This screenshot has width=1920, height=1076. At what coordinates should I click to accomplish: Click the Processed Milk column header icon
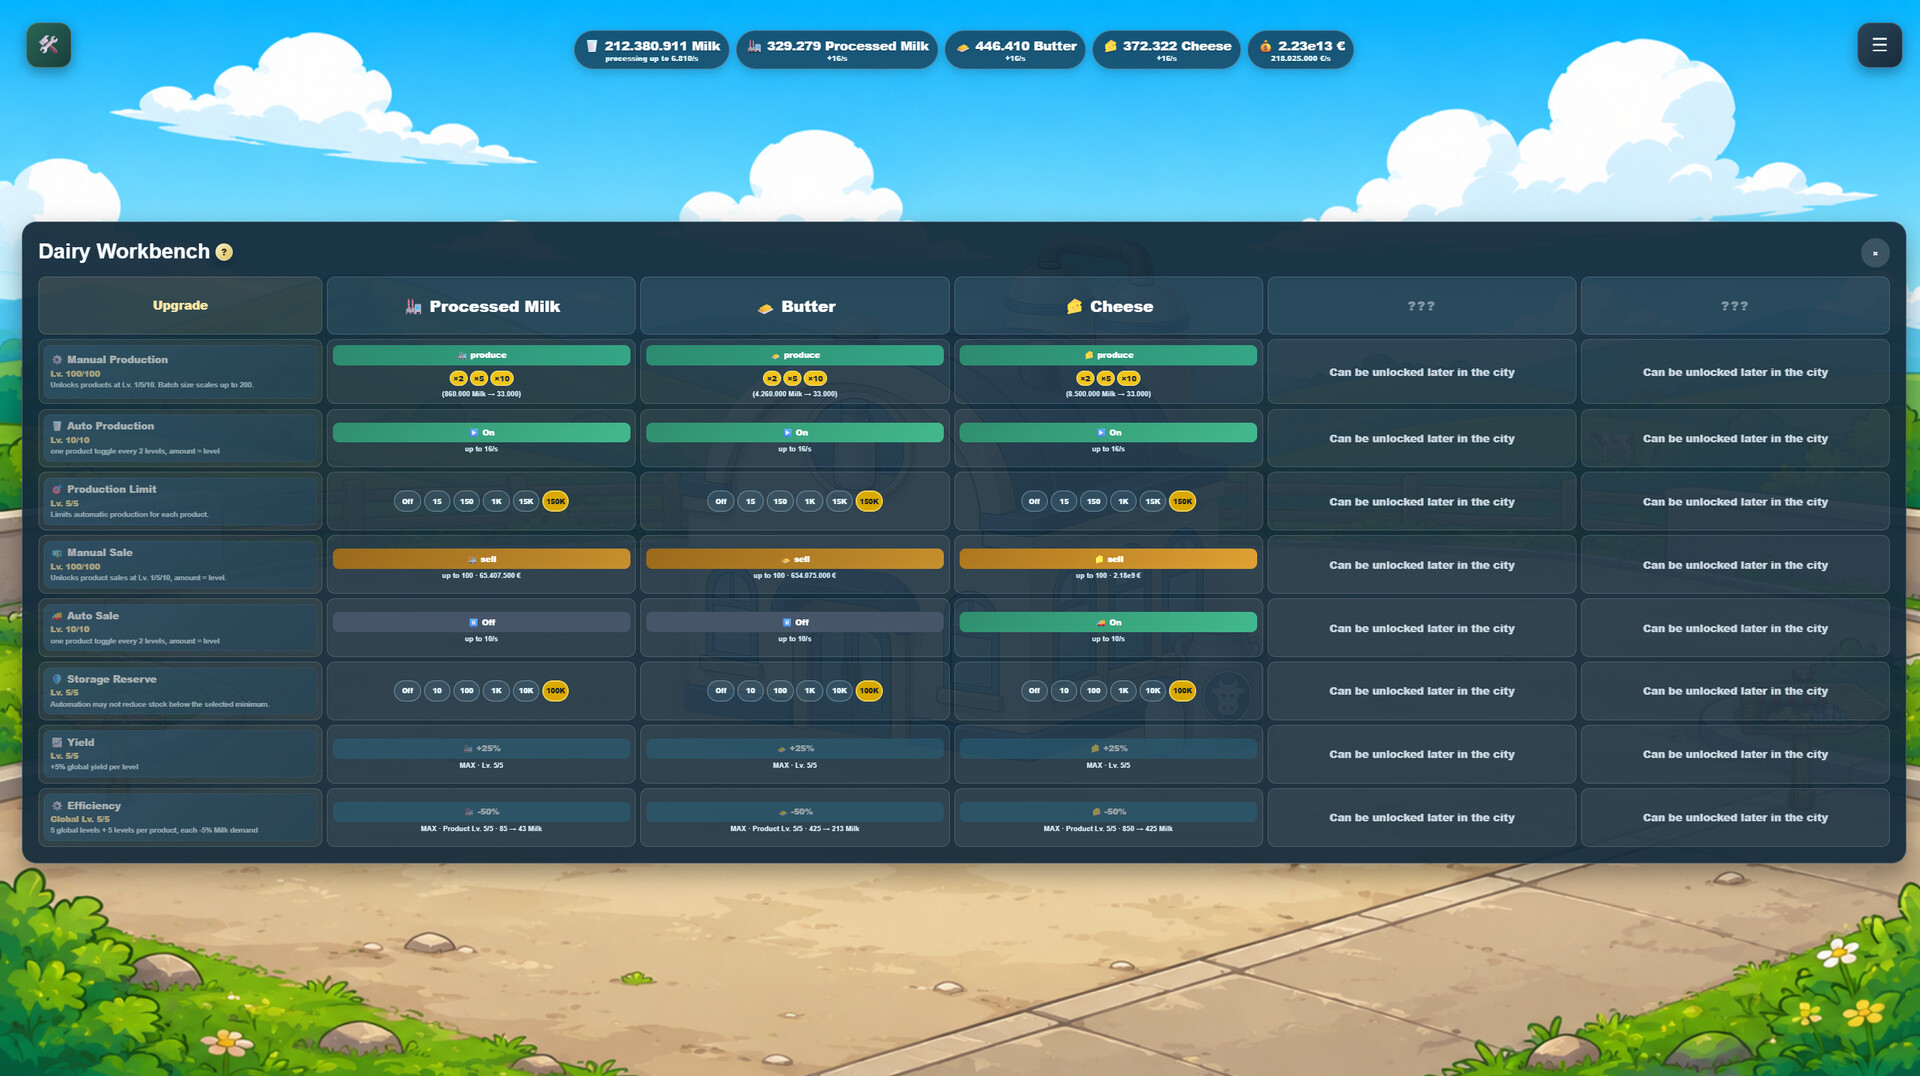coord(413,307)
